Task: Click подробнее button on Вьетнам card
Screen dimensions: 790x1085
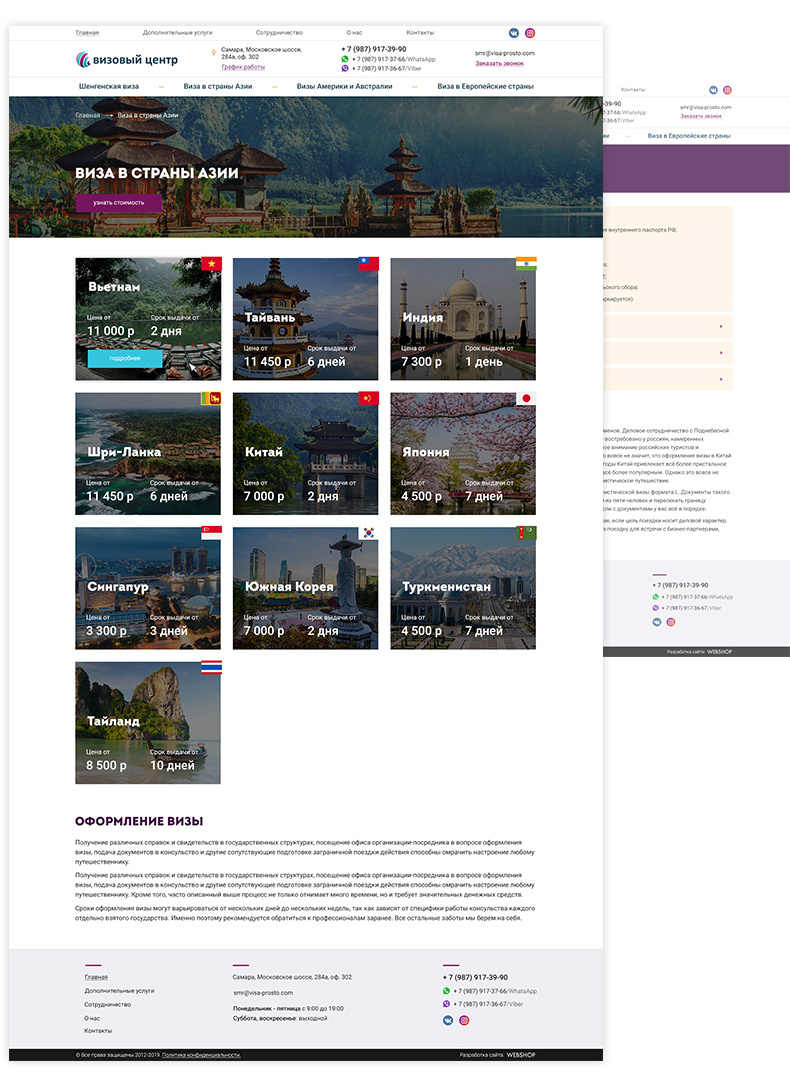Action: 125,358
